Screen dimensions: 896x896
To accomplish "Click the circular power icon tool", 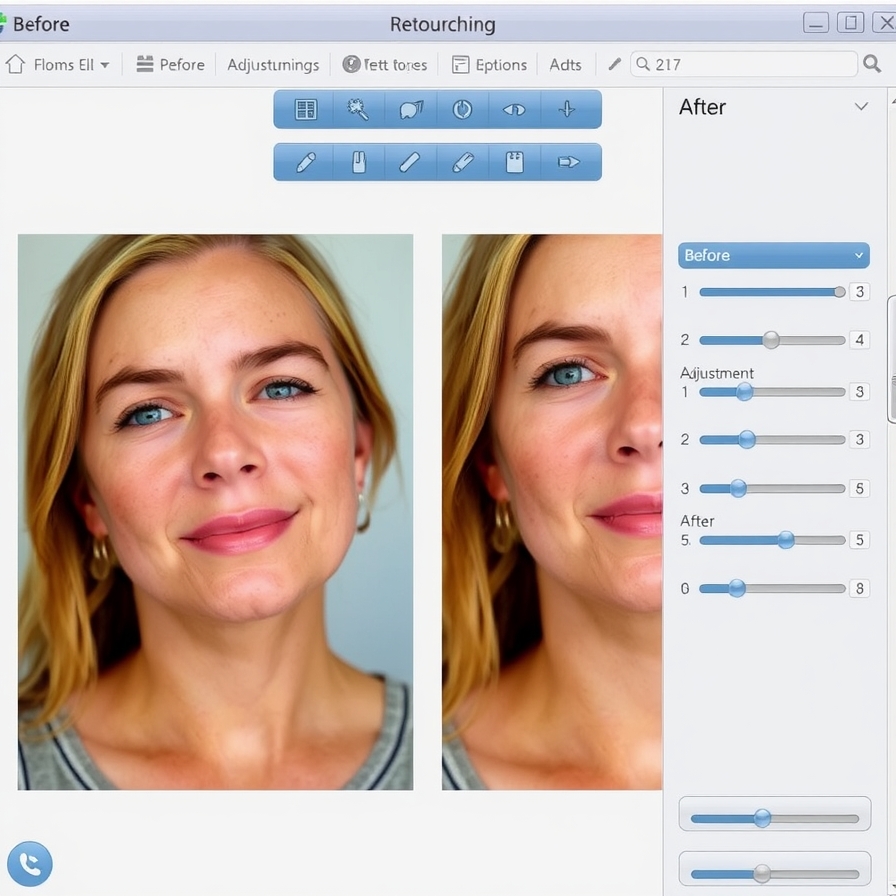I will [462, 109].
